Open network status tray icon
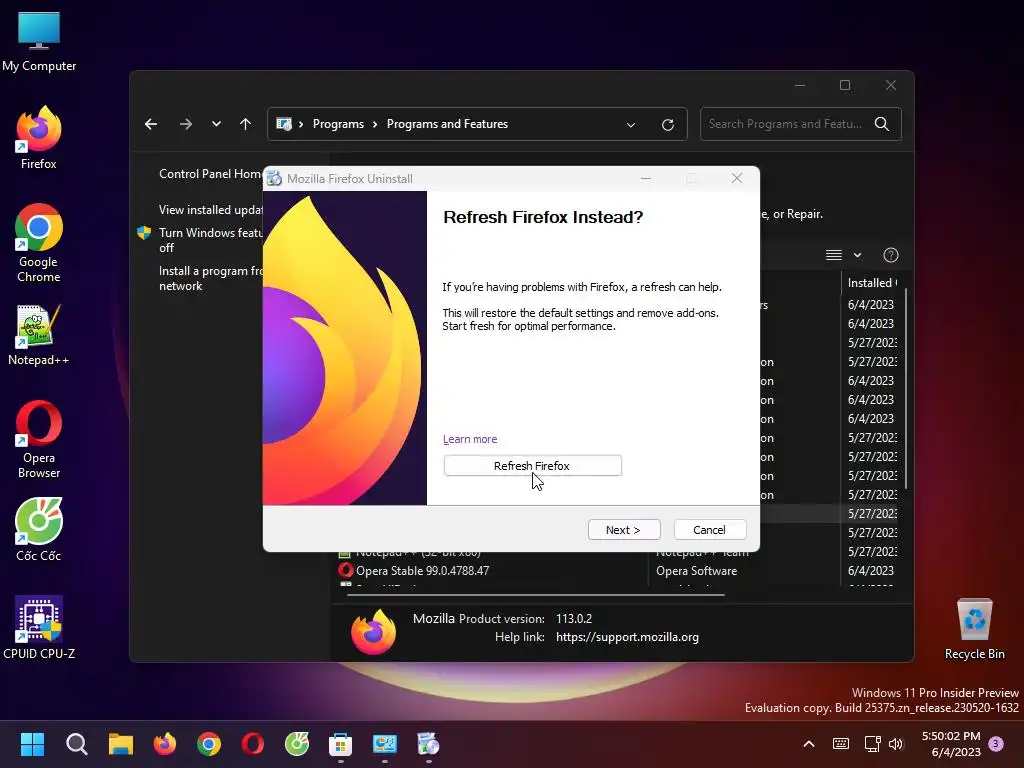Viewport: 1024px width, 768px height. pyautogui.click(x=872, y=744)
